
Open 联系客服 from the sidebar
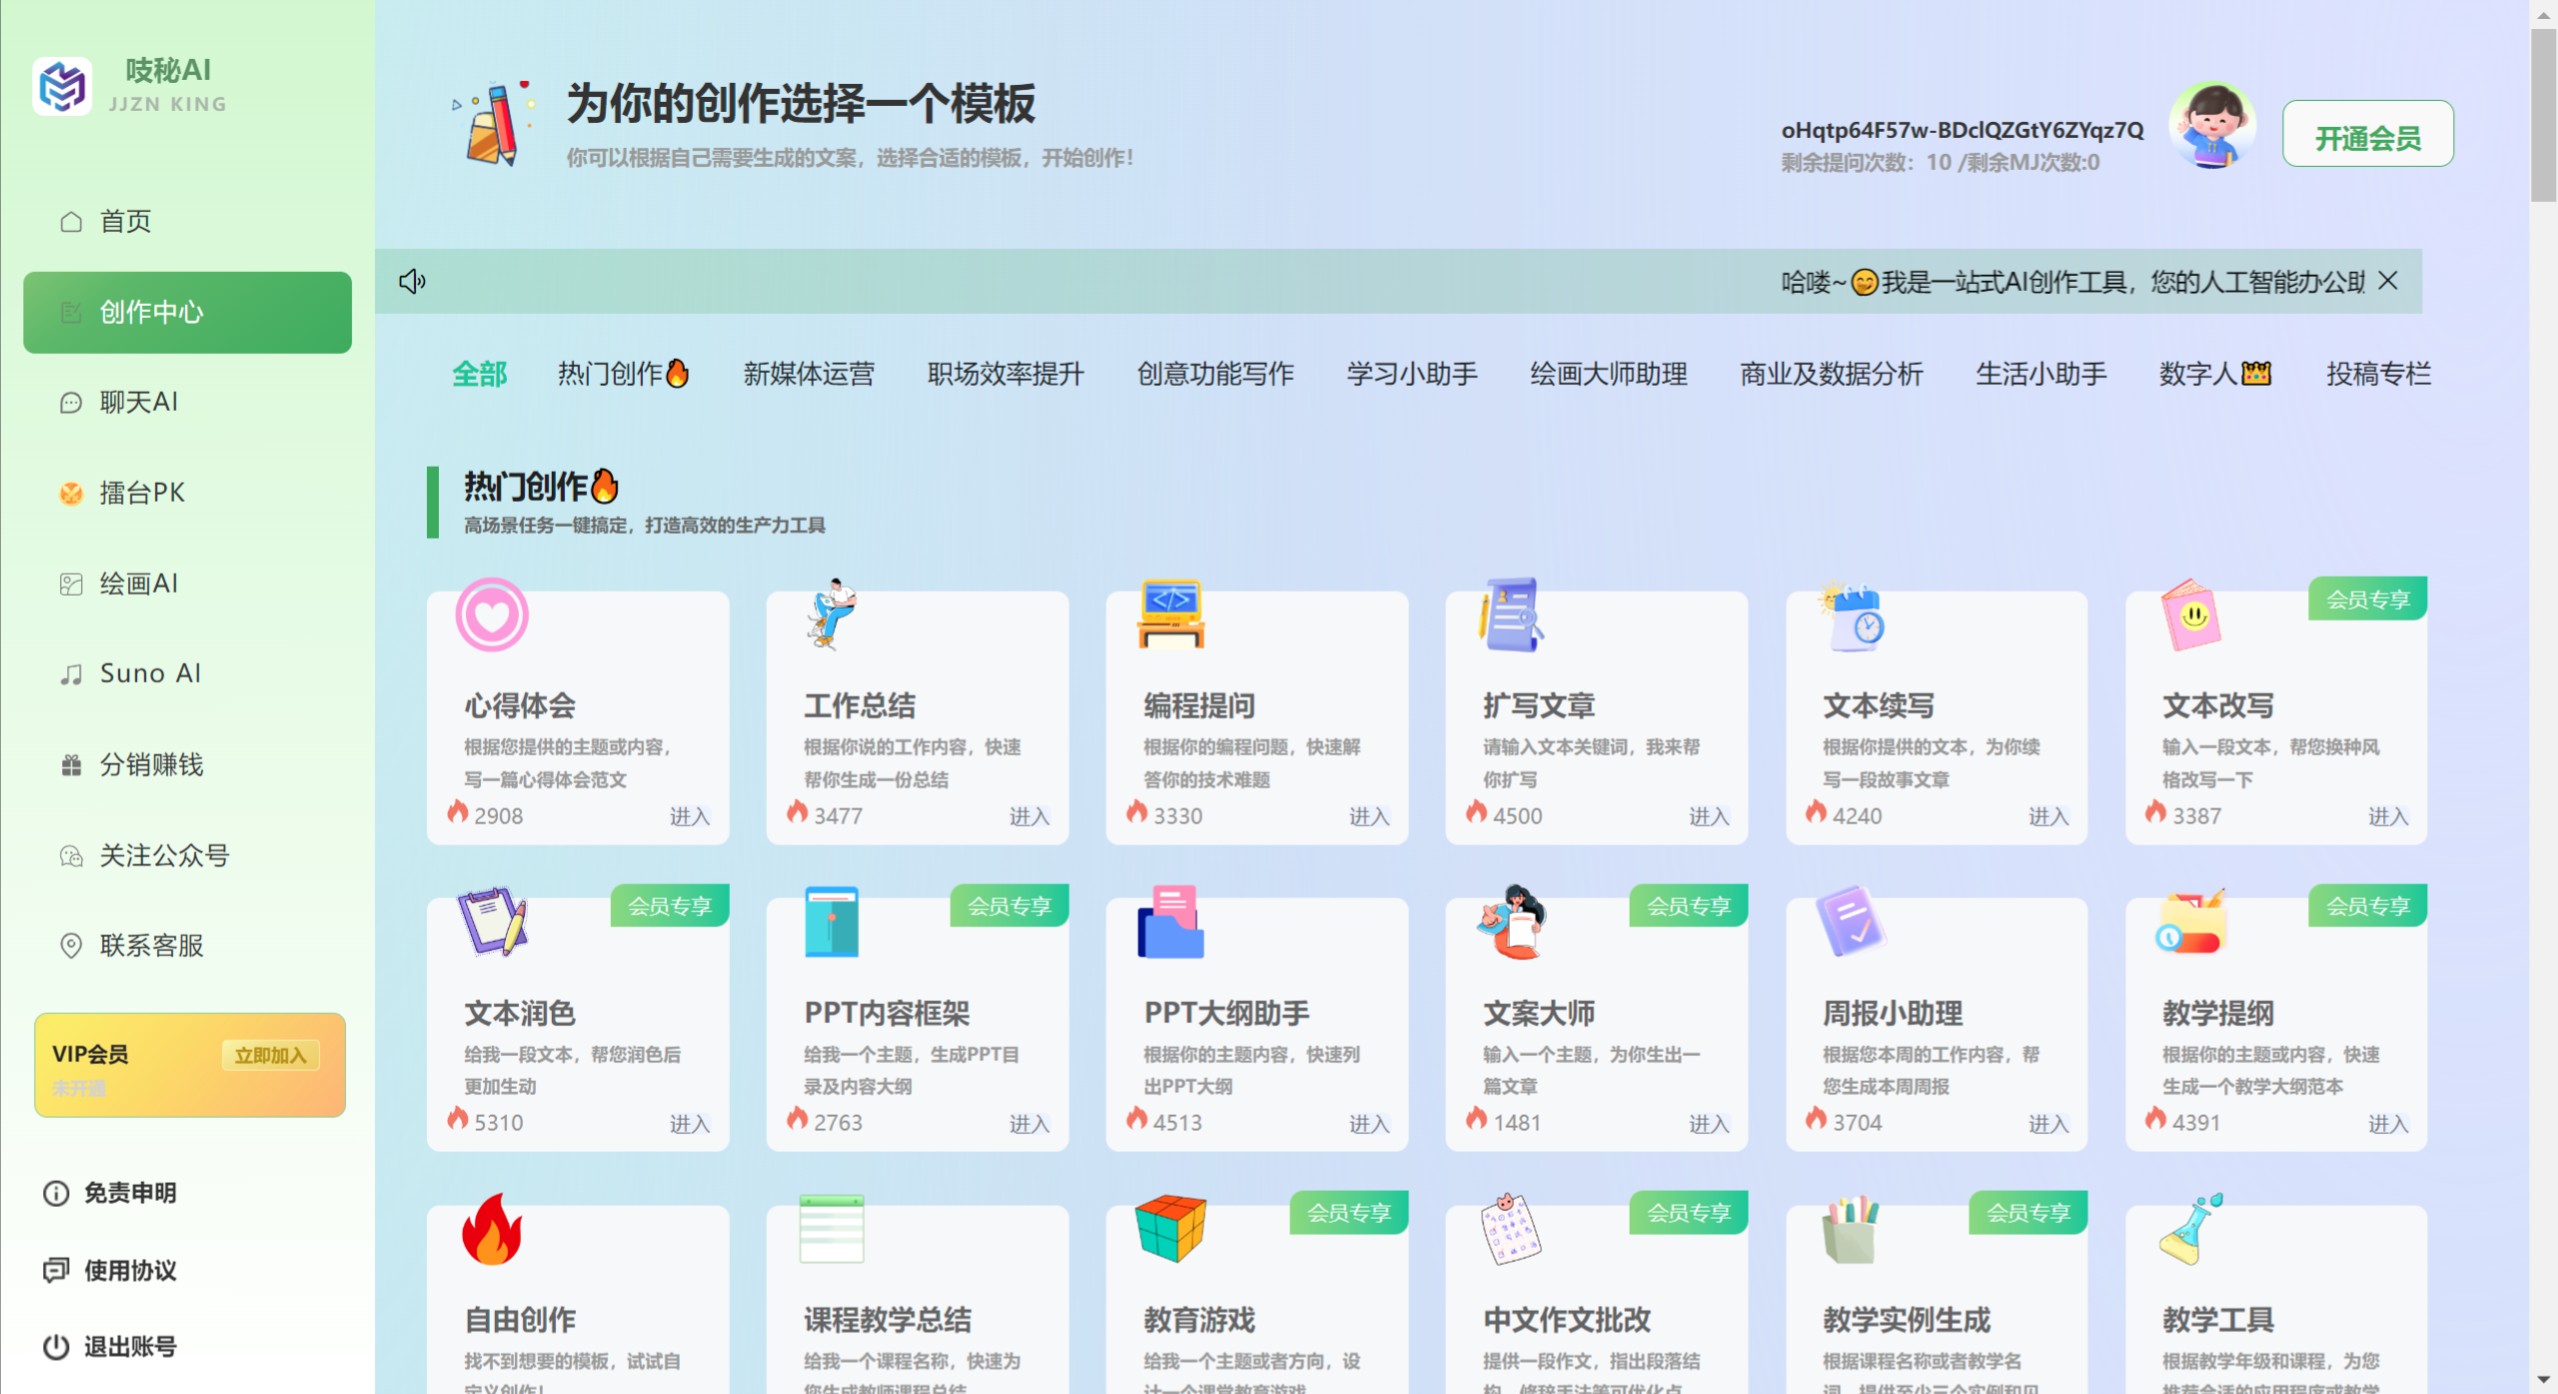tap(152, 946)
